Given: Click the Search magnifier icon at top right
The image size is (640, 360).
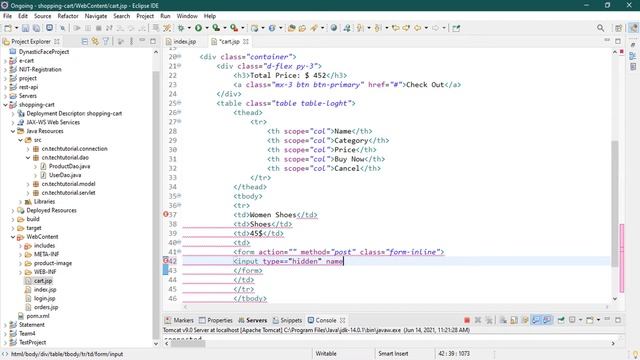Looking at the screenshot, I should coord(600,28).
